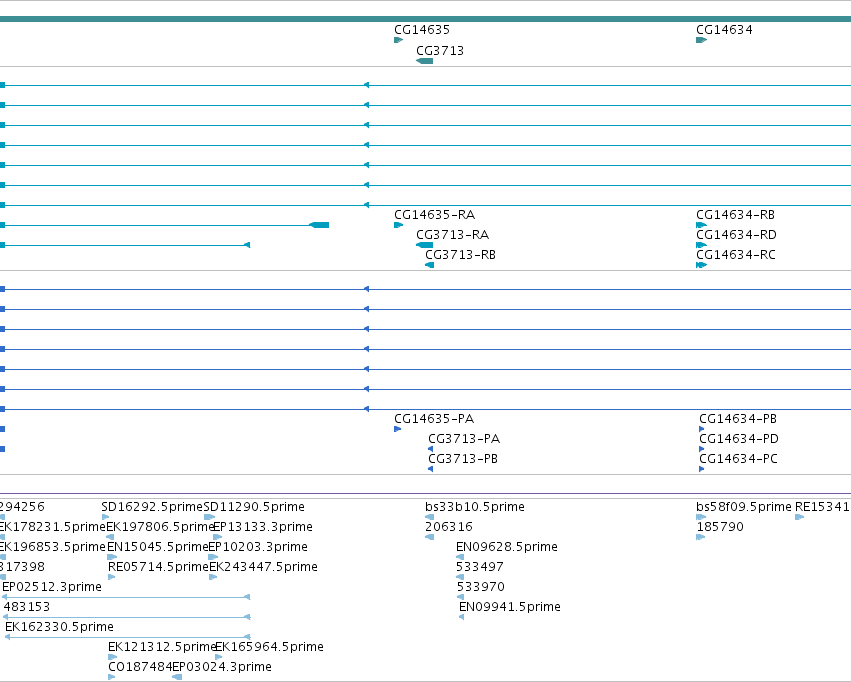The height and width of the screenshot is (682, 851).
Task: Select EST EP03024.3prime
Action: (x=221, y=667)
